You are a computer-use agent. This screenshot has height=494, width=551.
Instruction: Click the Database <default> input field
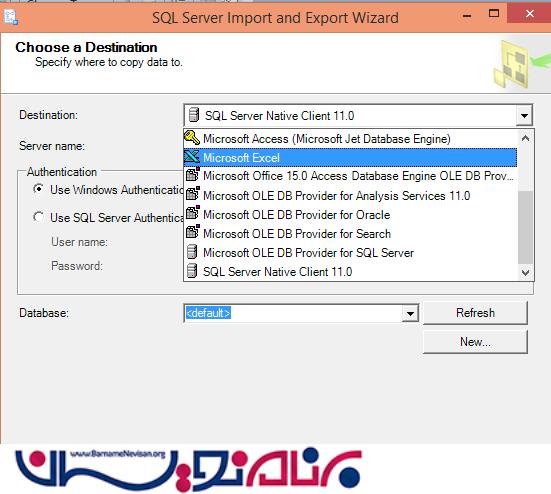coord(293,313)
